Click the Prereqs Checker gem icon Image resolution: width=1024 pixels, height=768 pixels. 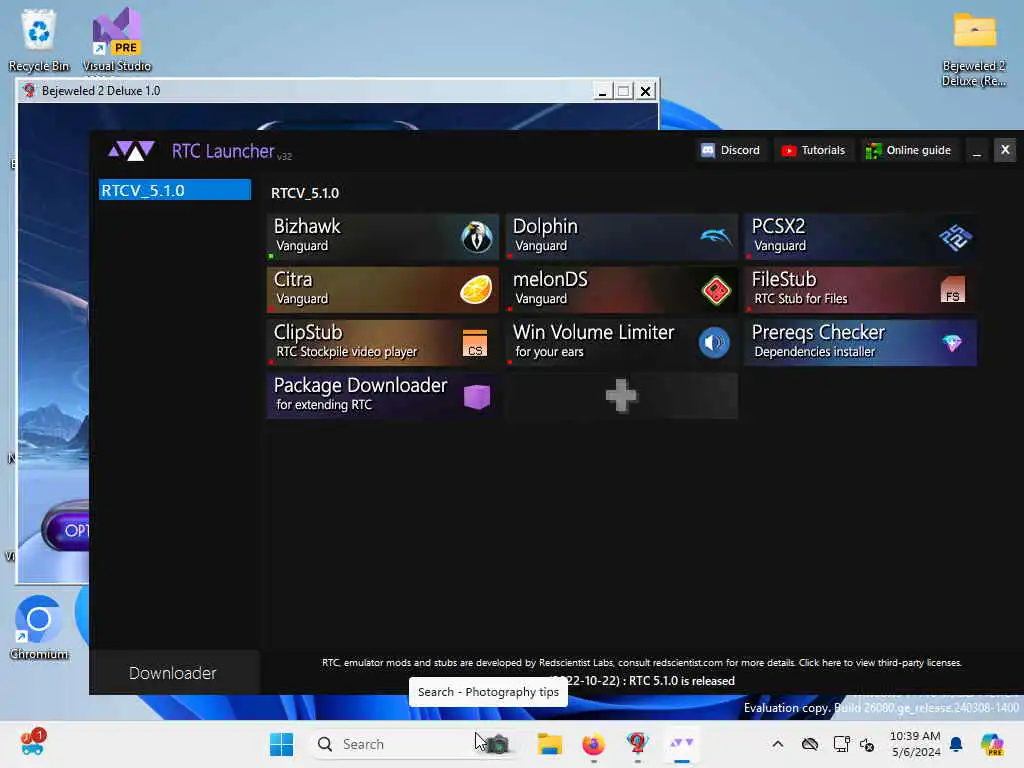[952, 342]
